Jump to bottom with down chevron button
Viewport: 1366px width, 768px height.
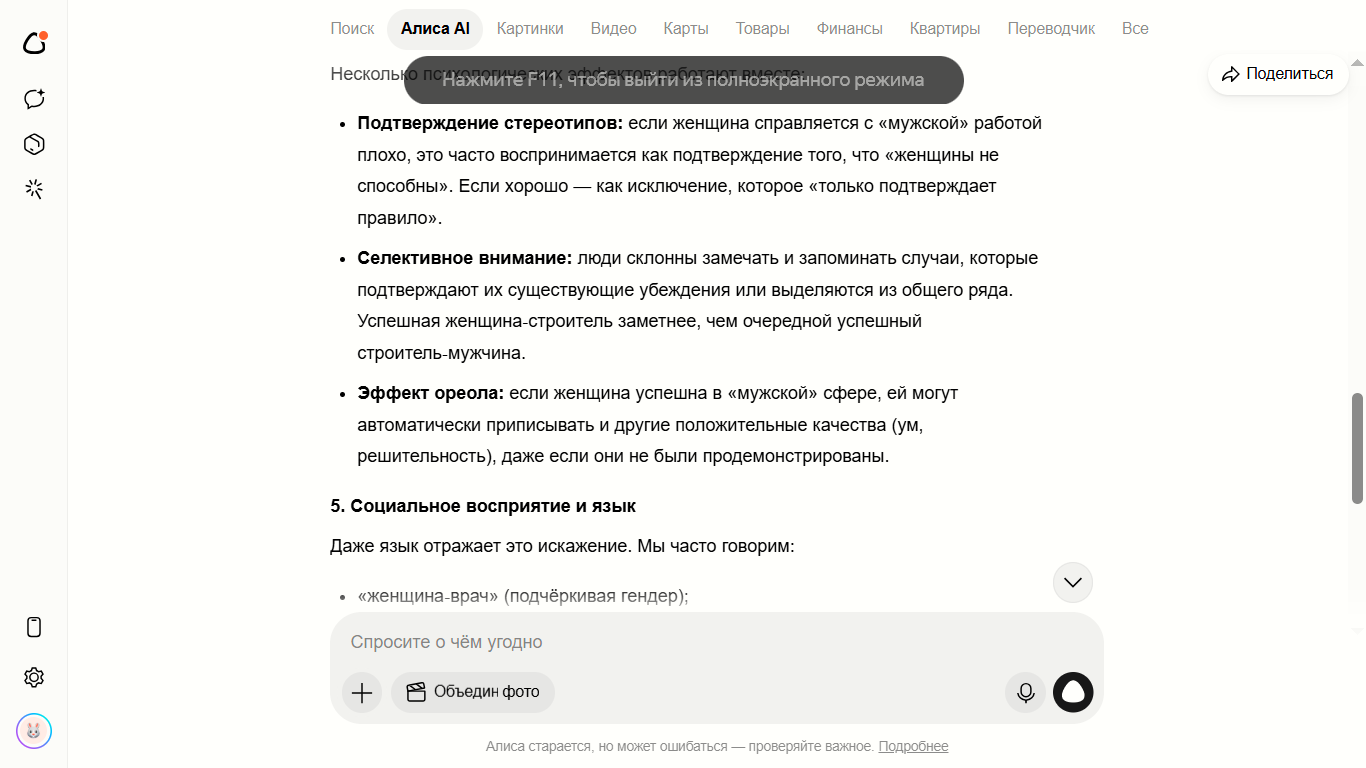(x=1073, y=582)
